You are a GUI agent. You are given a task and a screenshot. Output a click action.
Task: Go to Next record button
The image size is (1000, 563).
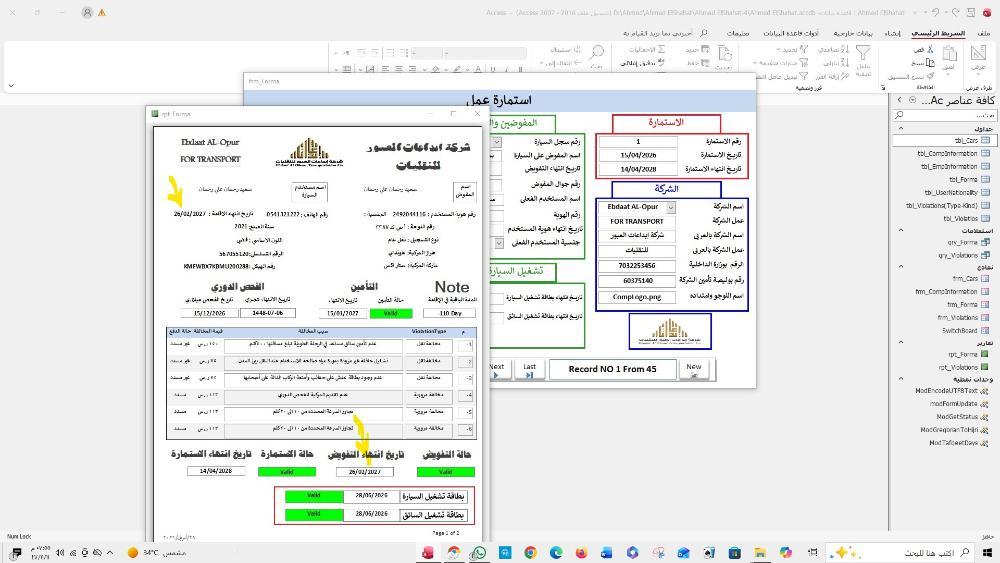click(496, 369)
